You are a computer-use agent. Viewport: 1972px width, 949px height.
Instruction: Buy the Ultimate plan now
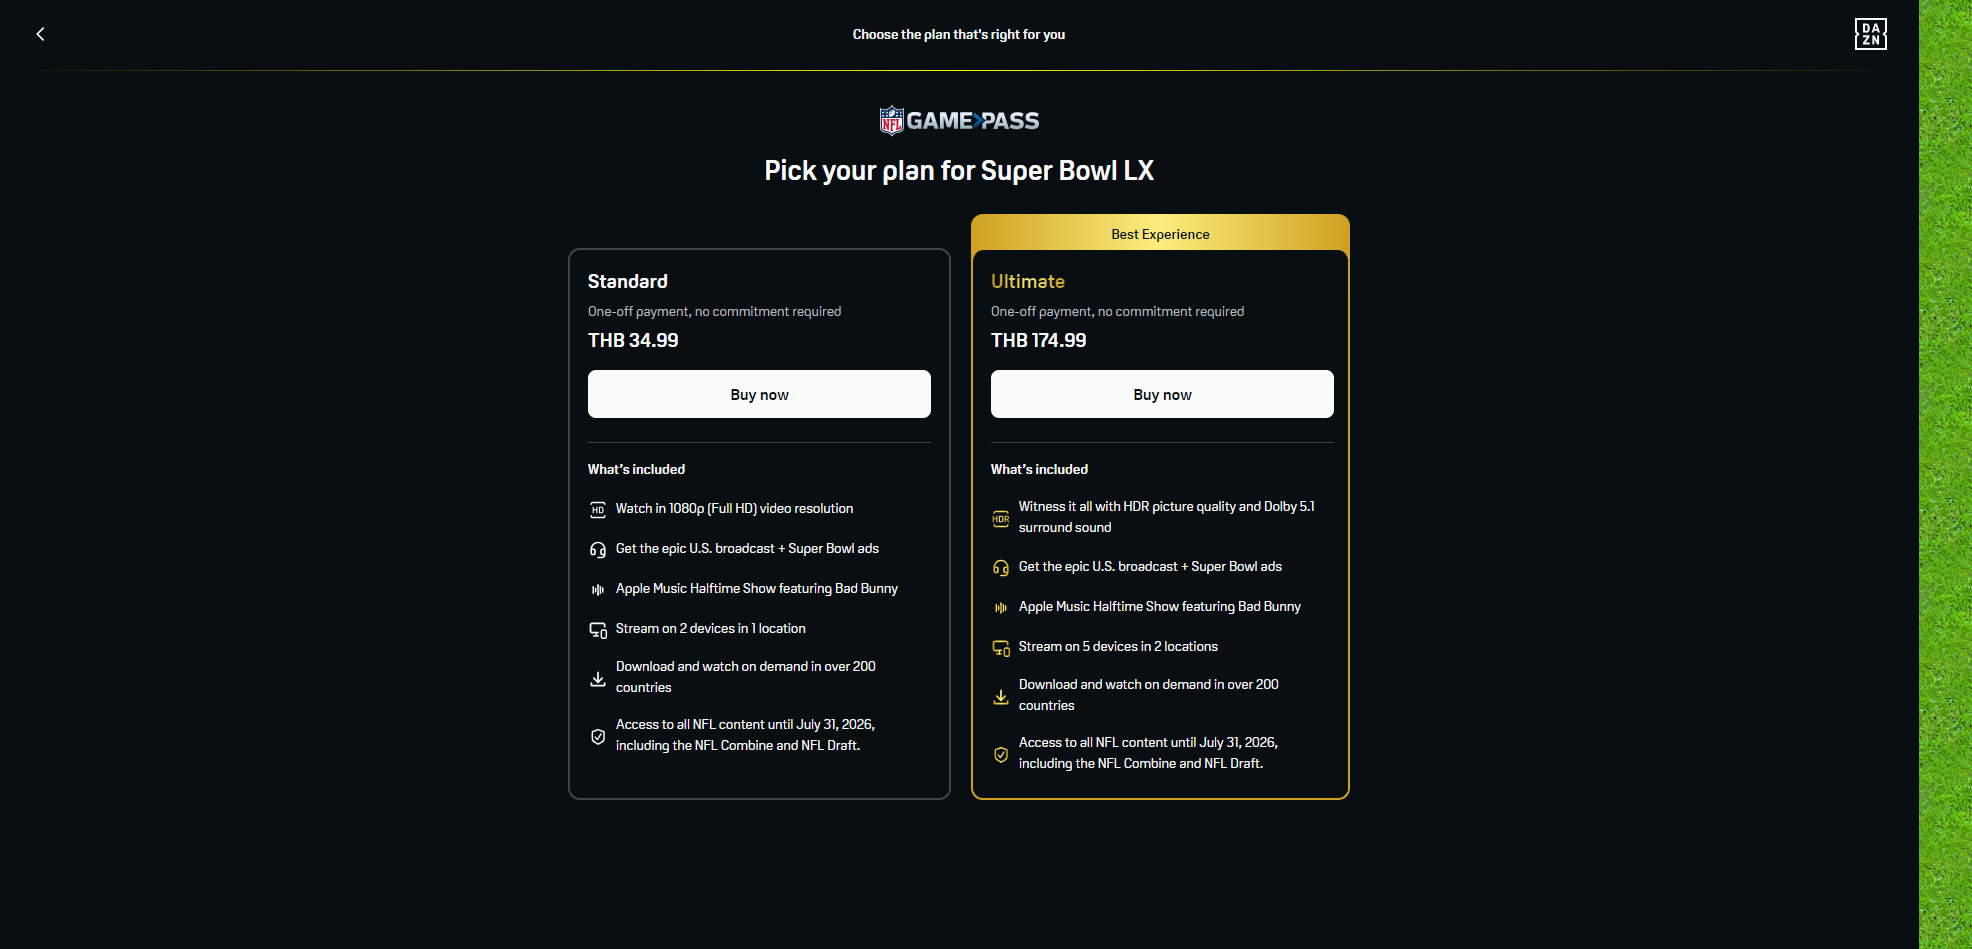tap(1162, 394)
